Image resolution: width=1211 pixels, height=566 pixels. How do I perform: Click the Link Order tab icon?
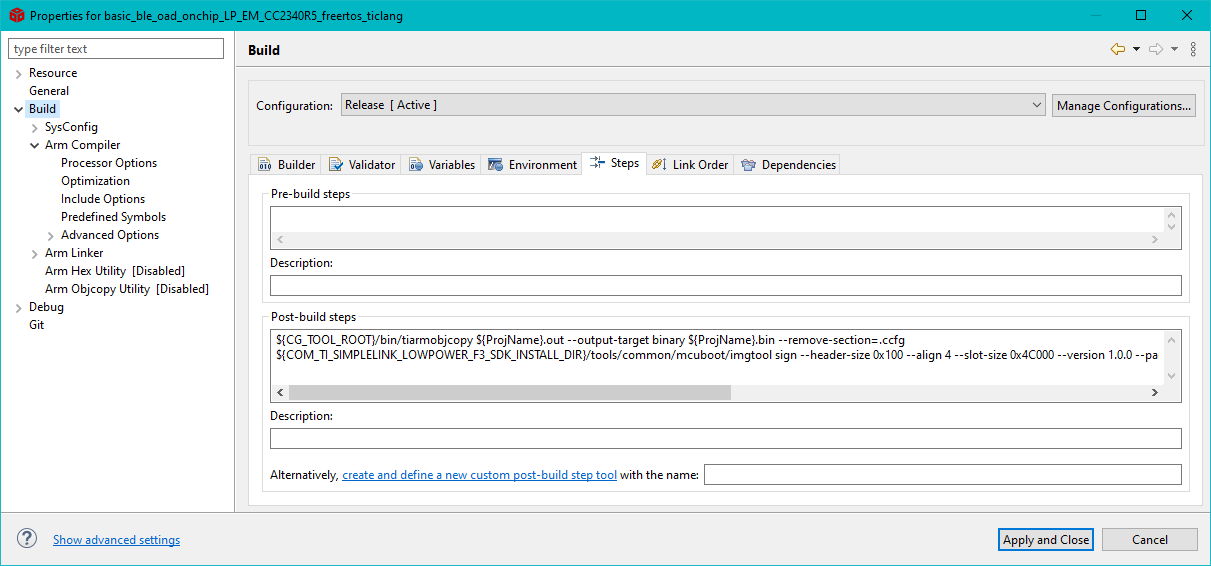(x=659, y=165)
